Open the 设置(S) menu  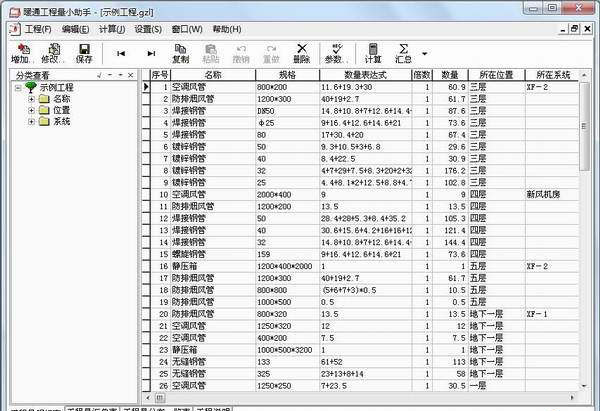click(148, 29)
